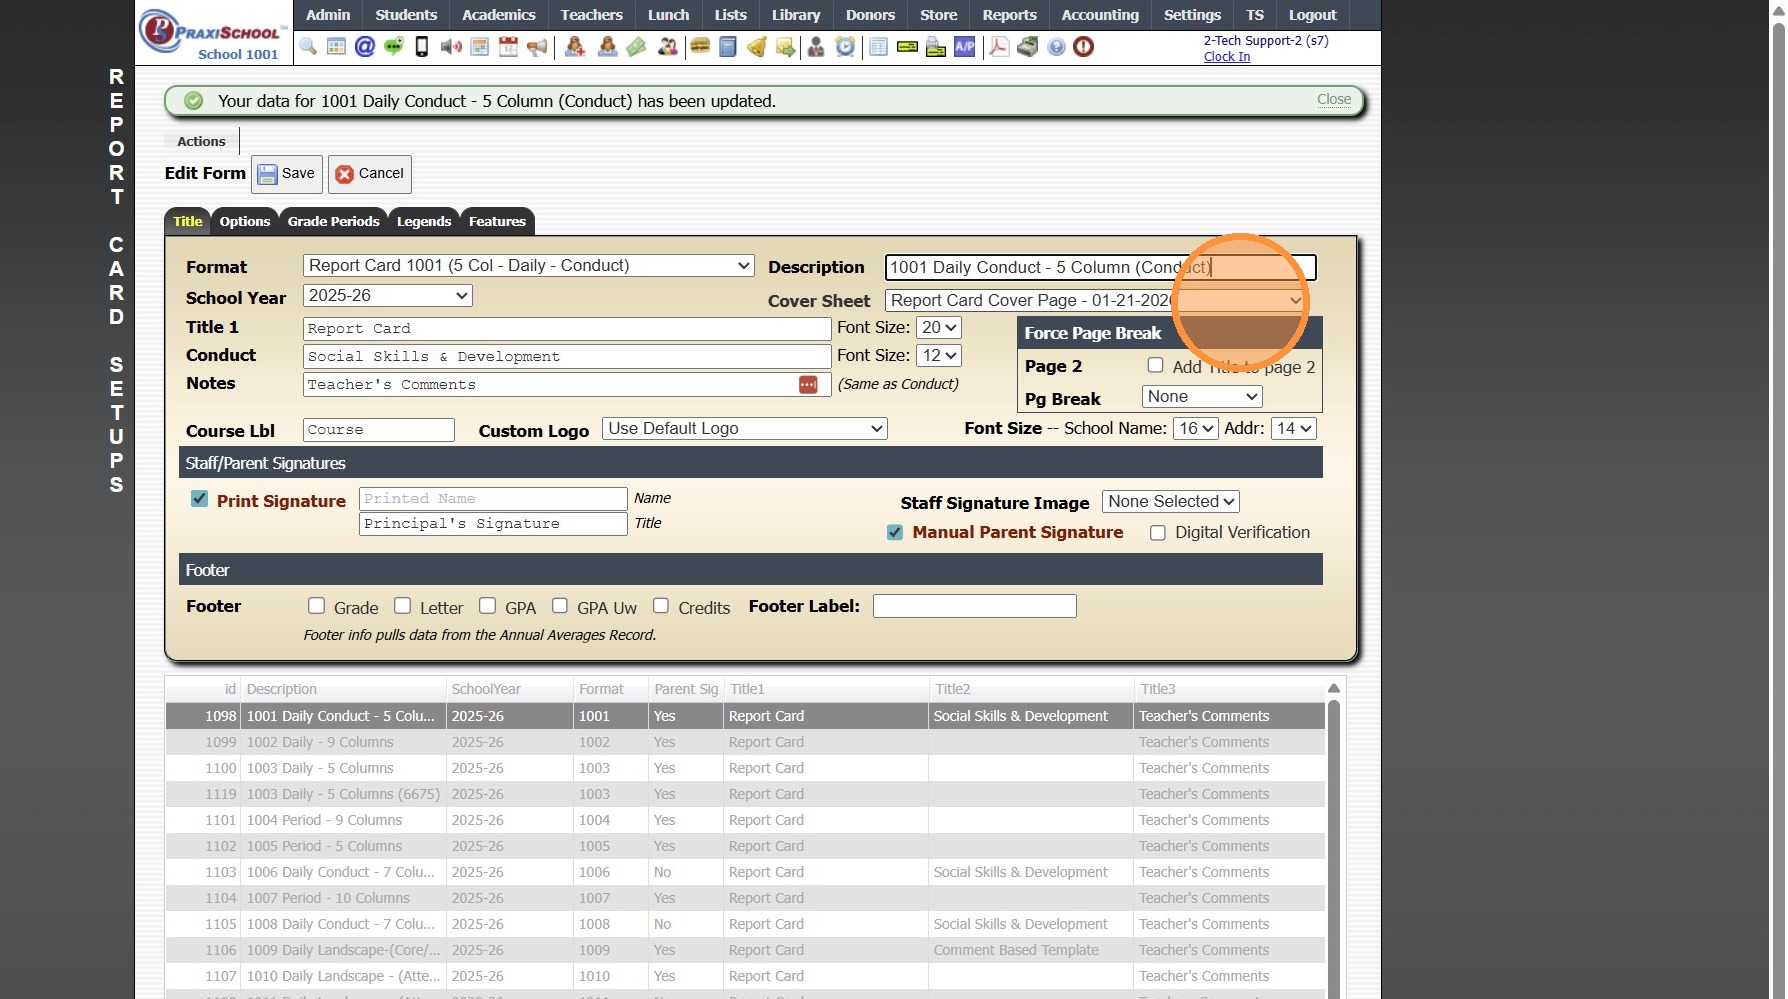Open the Accounting menu
The height and width of the screenshot is (999, 1788).
click(1100, 15)
